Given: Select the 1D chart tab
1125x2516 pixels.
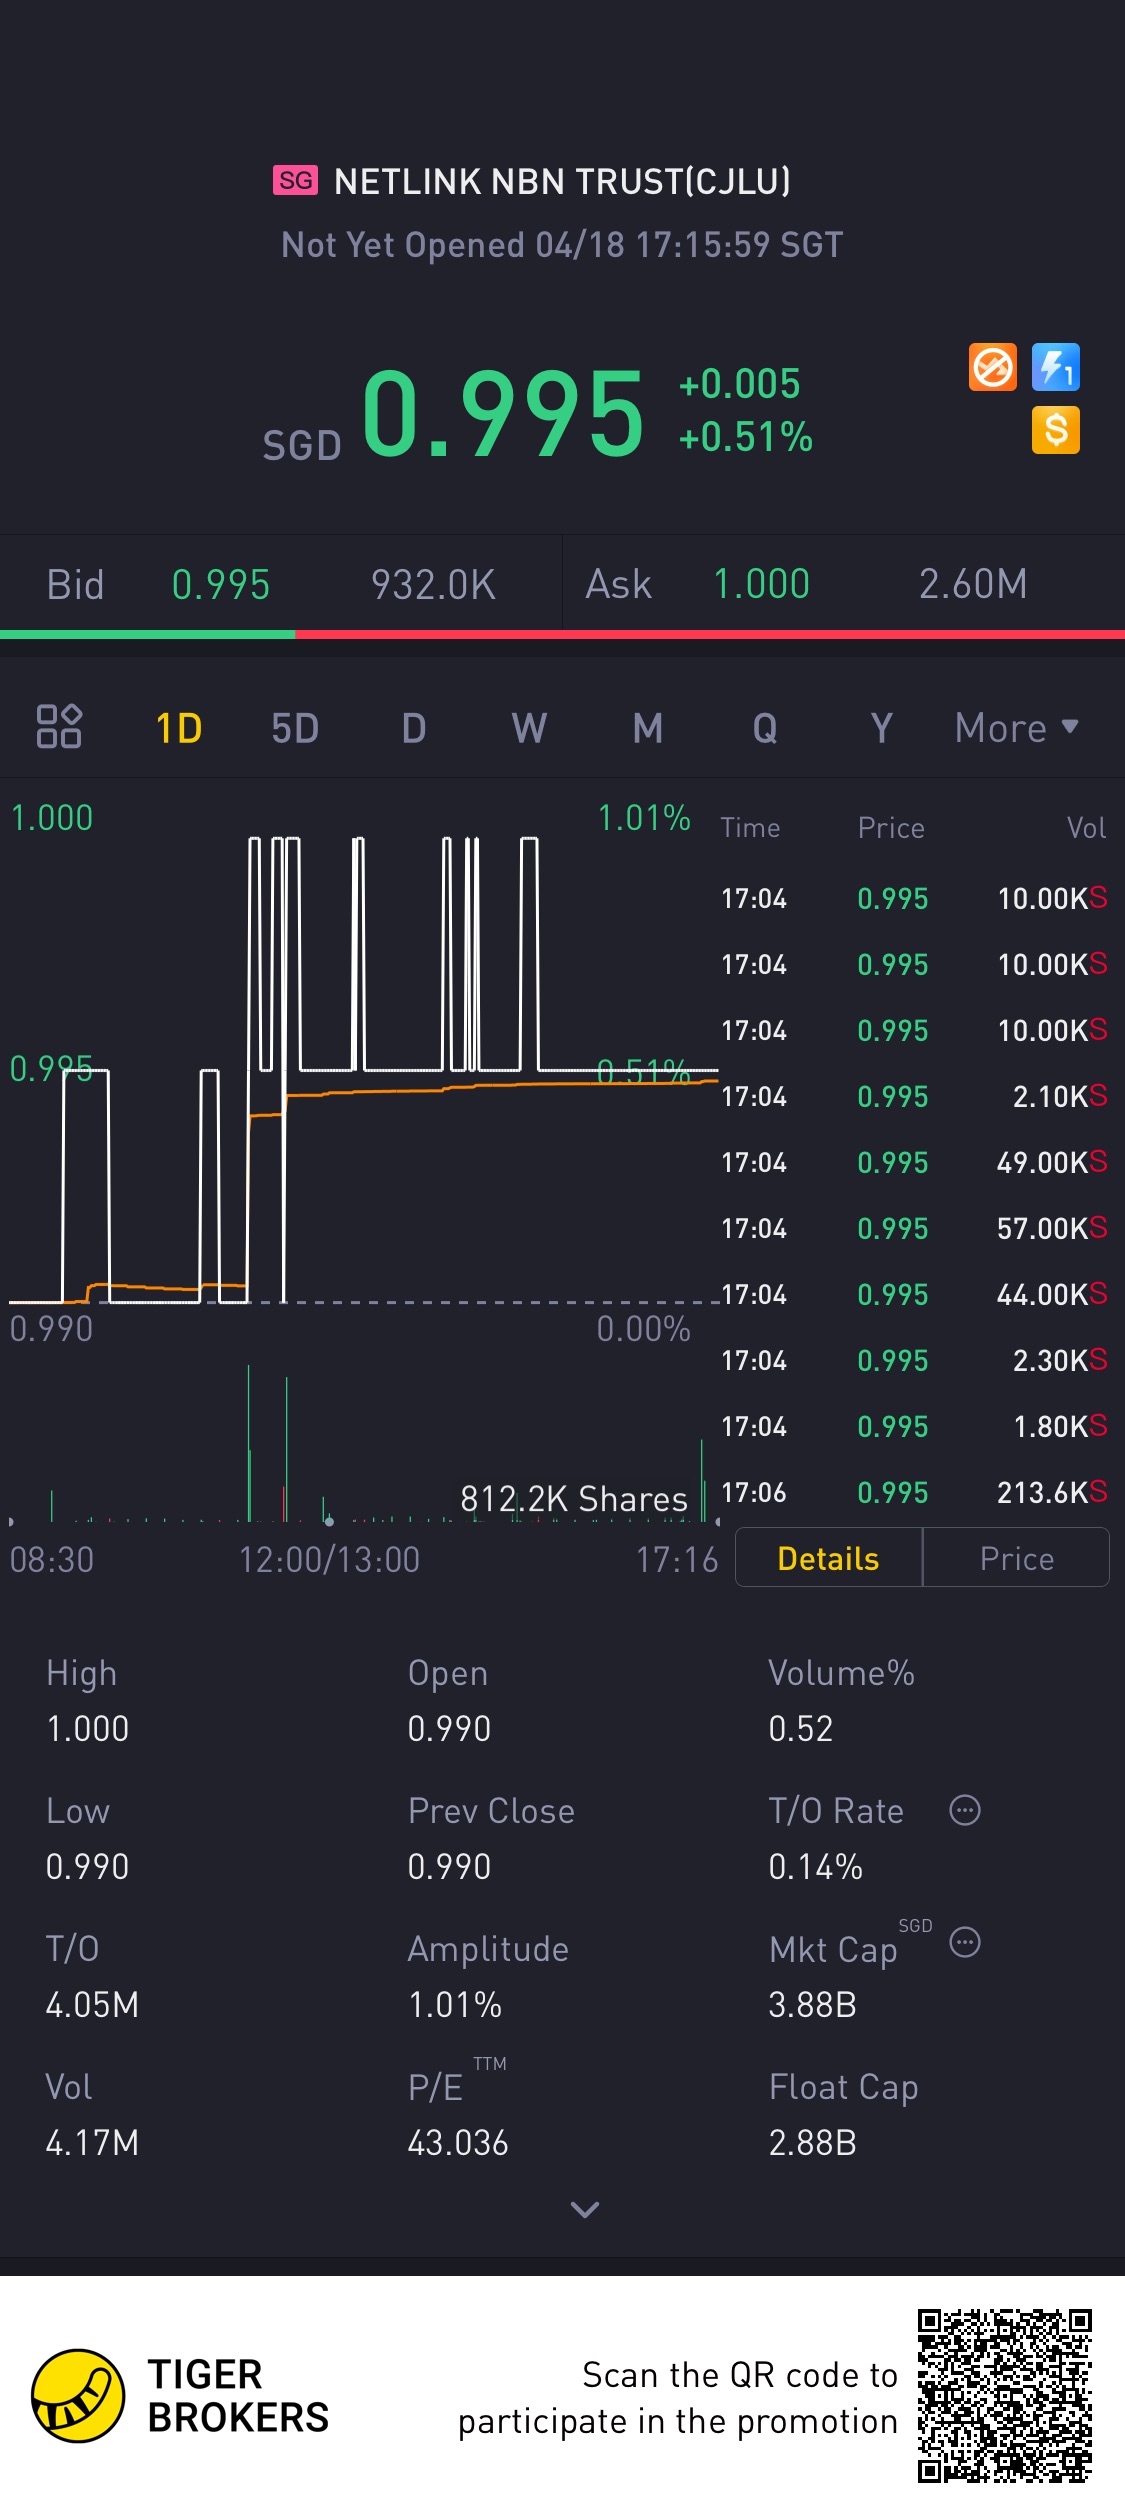Looking at the screenshot, I should tap(179, 728).
